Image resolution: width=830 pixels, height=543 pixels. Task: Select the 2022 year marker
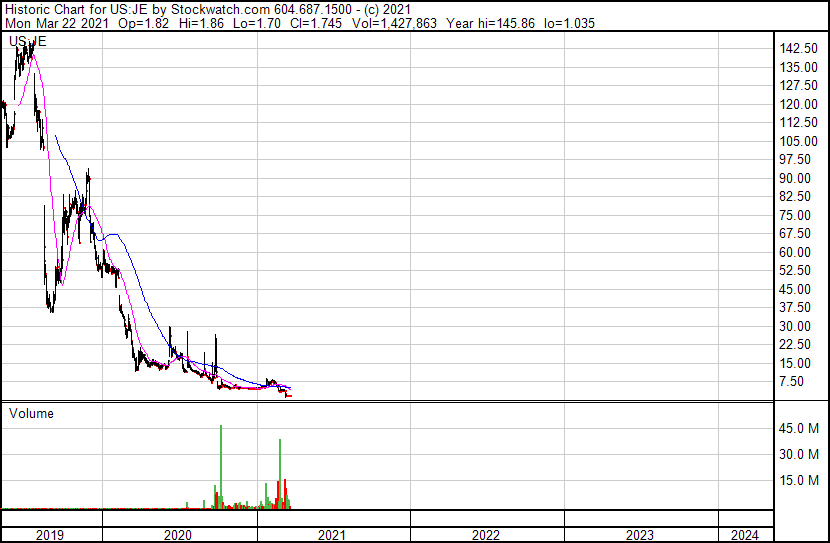pos(486,535)
